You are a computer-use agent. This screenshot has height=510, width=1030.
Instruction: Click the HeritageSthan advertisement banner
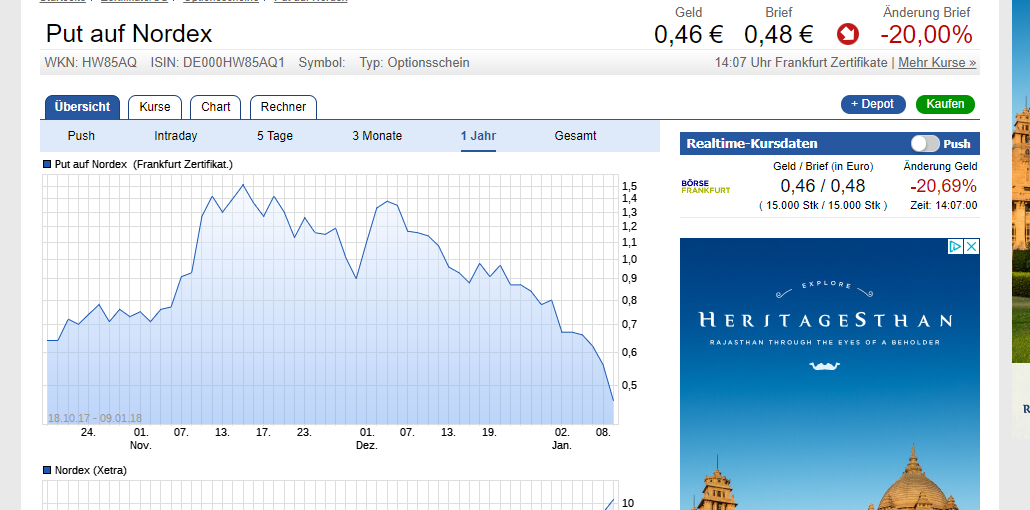click(x=830, y=374)
